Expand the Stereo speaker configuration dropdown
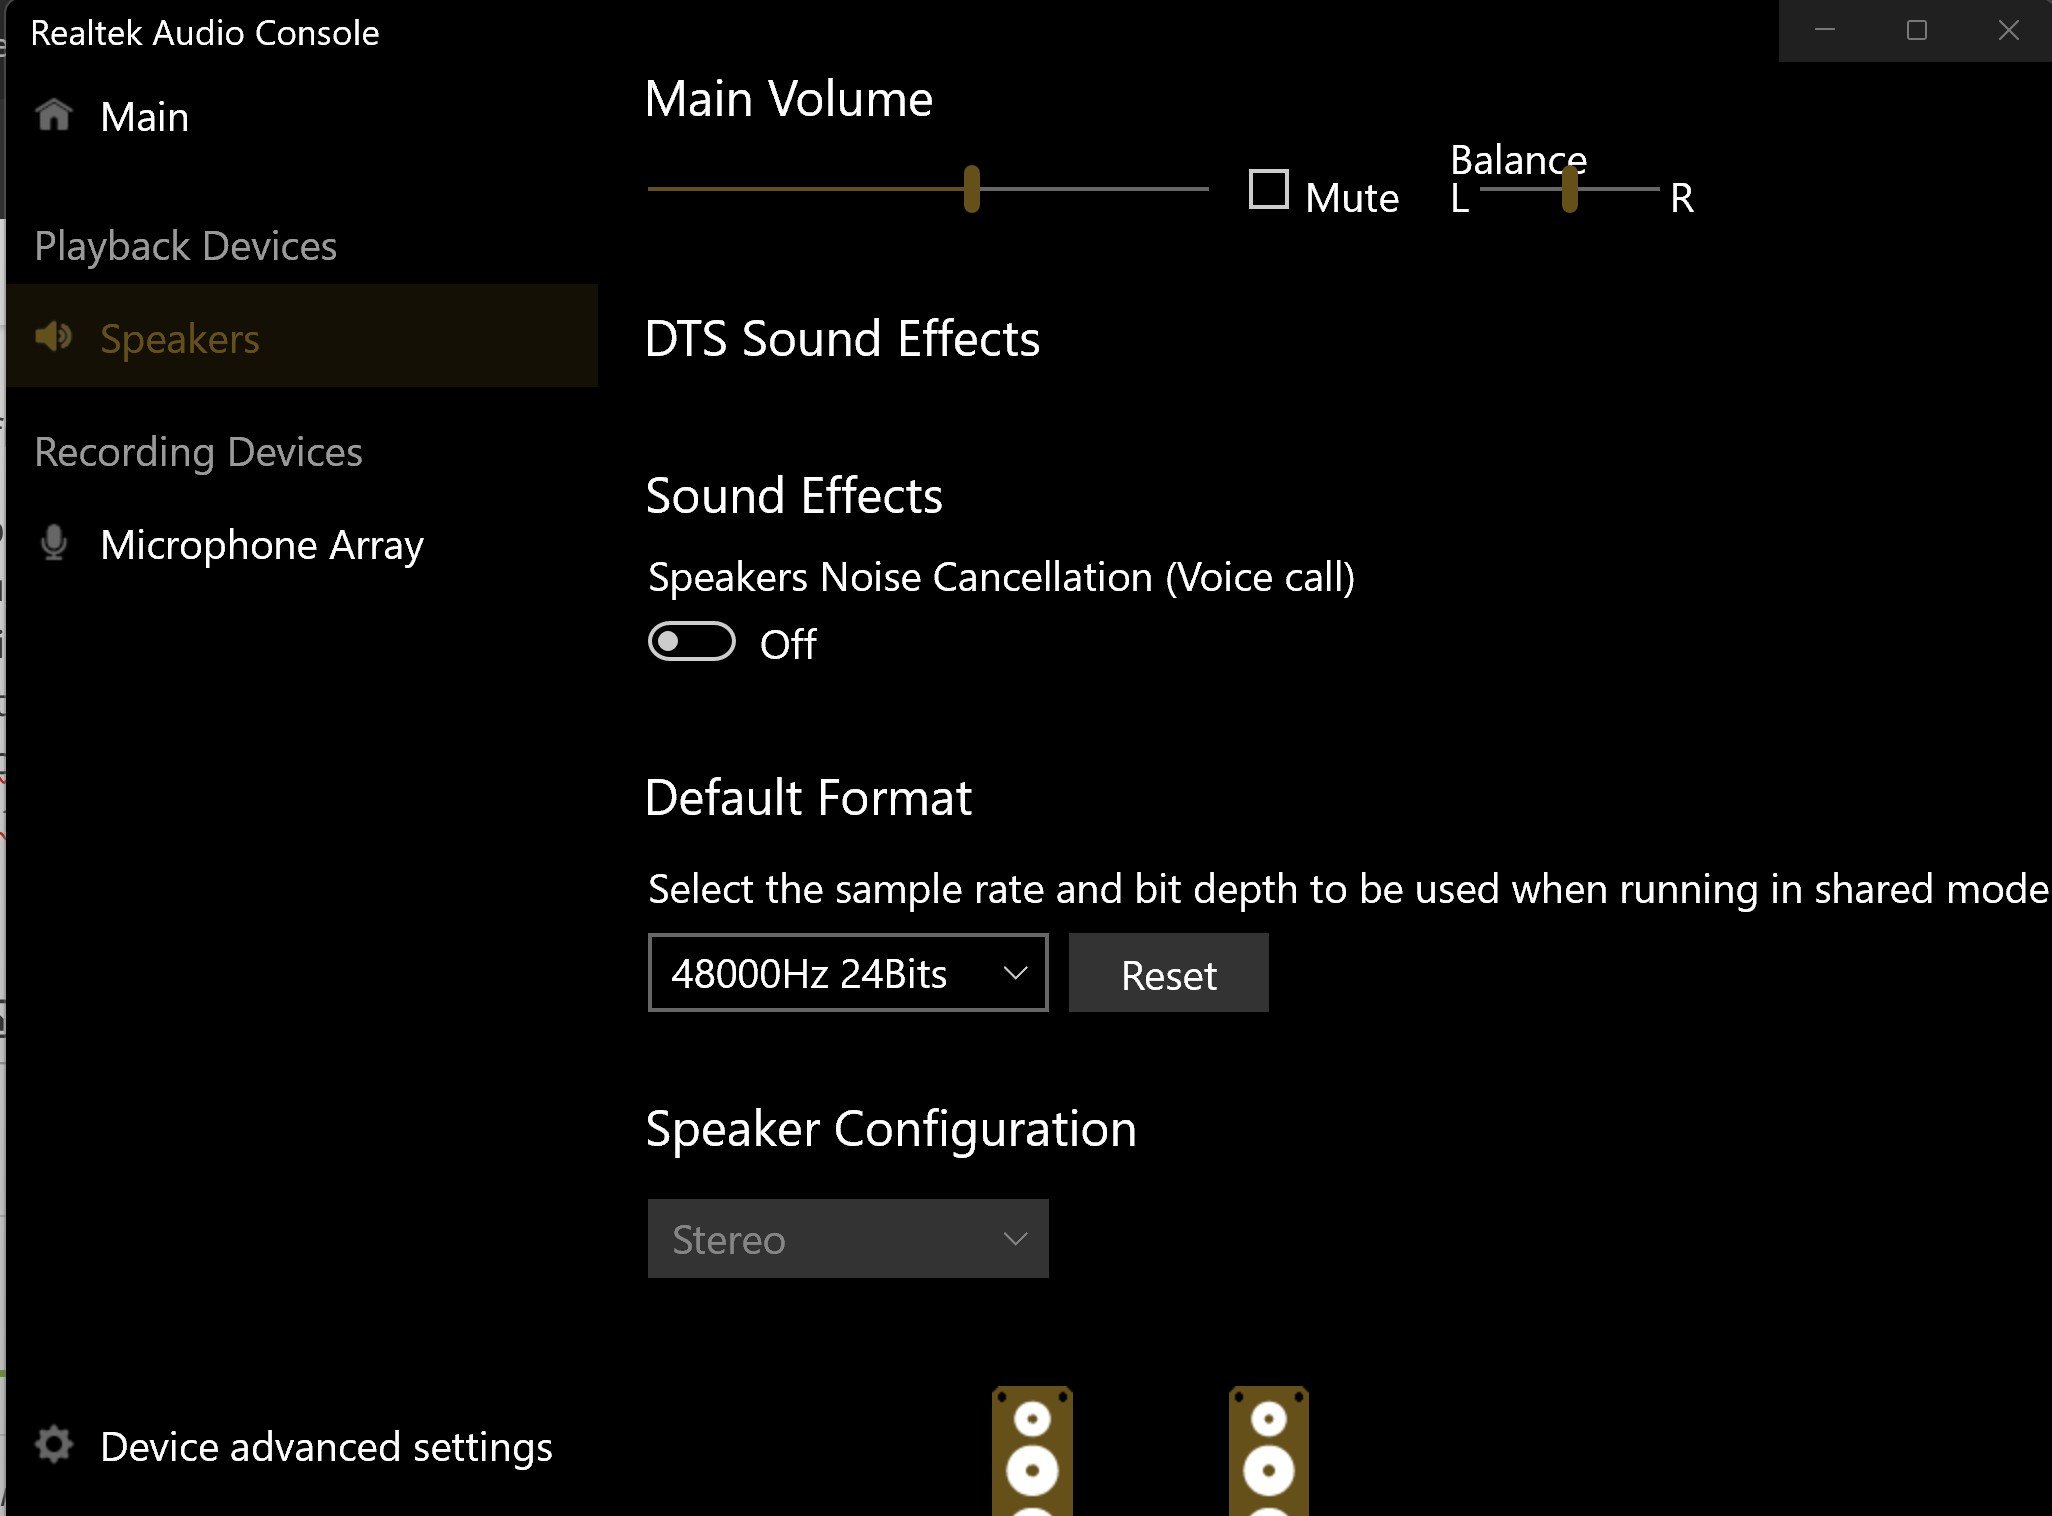The width and height of the screenshot is (2052, 1516). (x=847, y=1239)
